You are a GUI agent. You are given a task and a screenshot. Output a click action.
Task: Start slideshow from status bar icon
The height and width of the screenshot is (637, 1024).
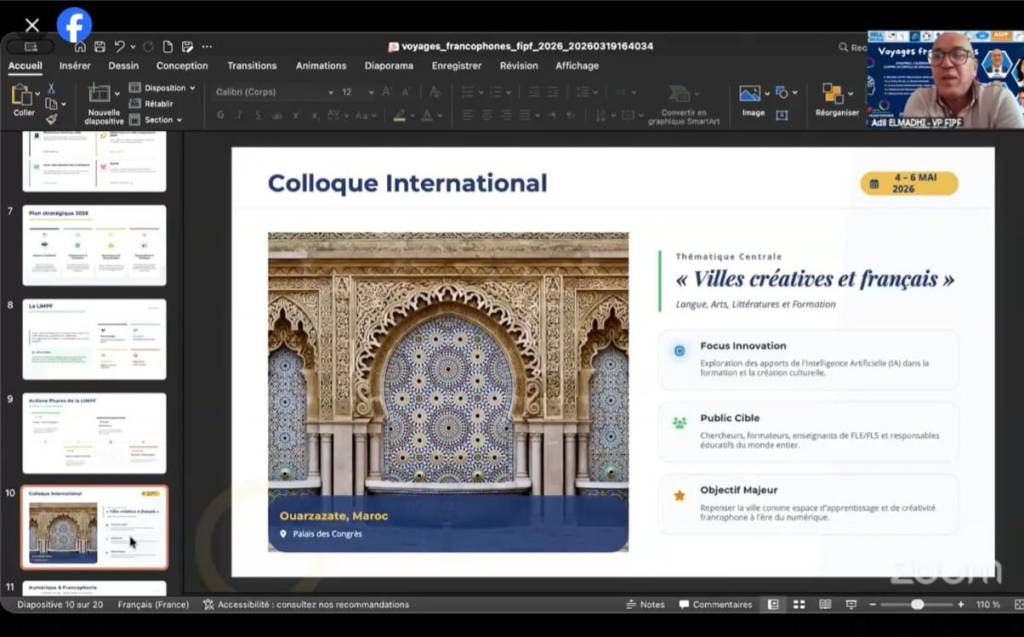tap(851, 605)
